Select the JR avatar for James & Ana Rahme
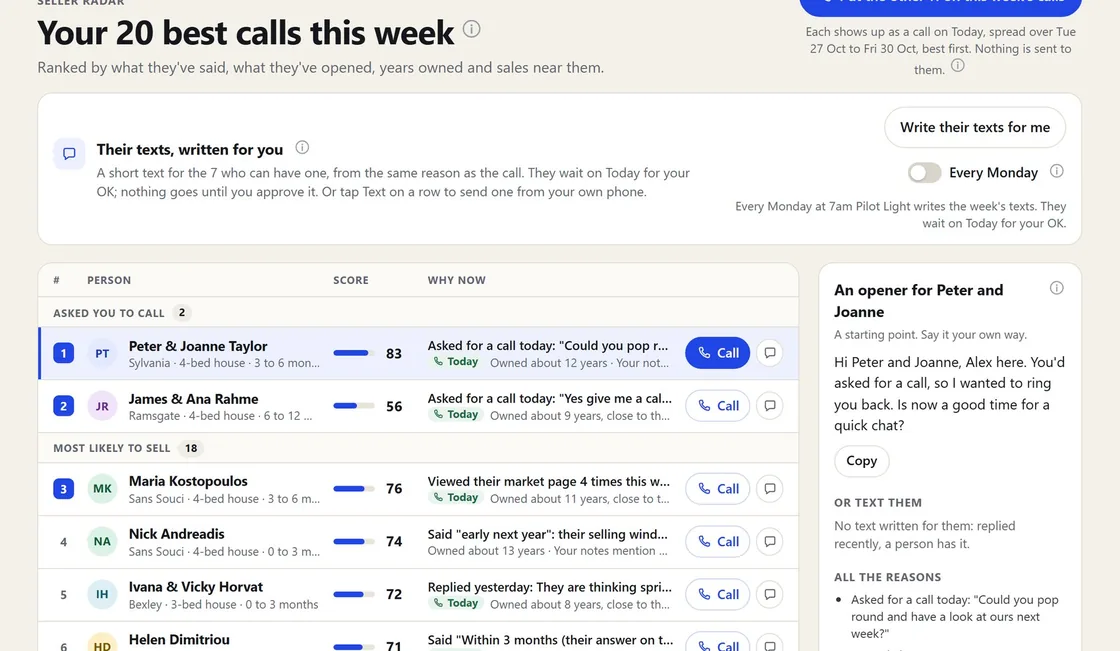Image resolution: width=1120 pixels, height=651 pixels. point(102,406)
